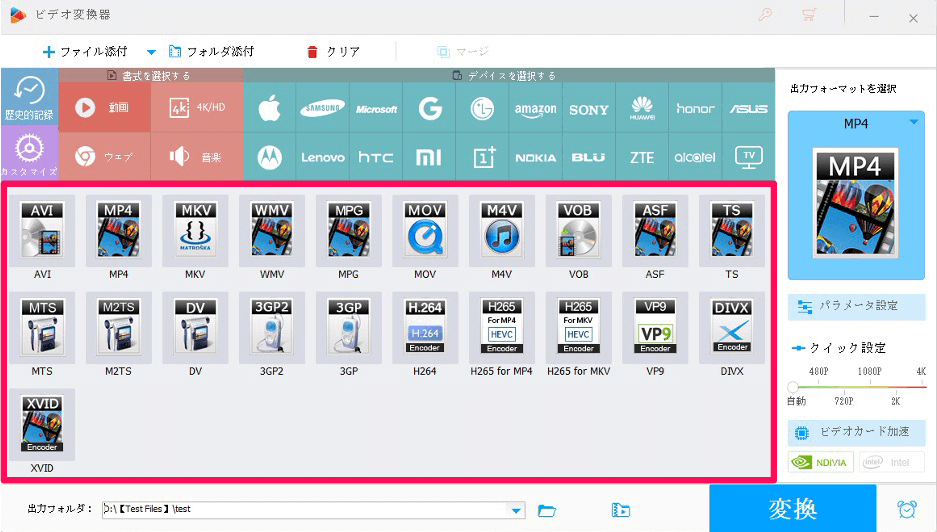Expand the MP4 output format dropdown
The height and width of the screenshot is (532, 937).
tap(914, 123)
